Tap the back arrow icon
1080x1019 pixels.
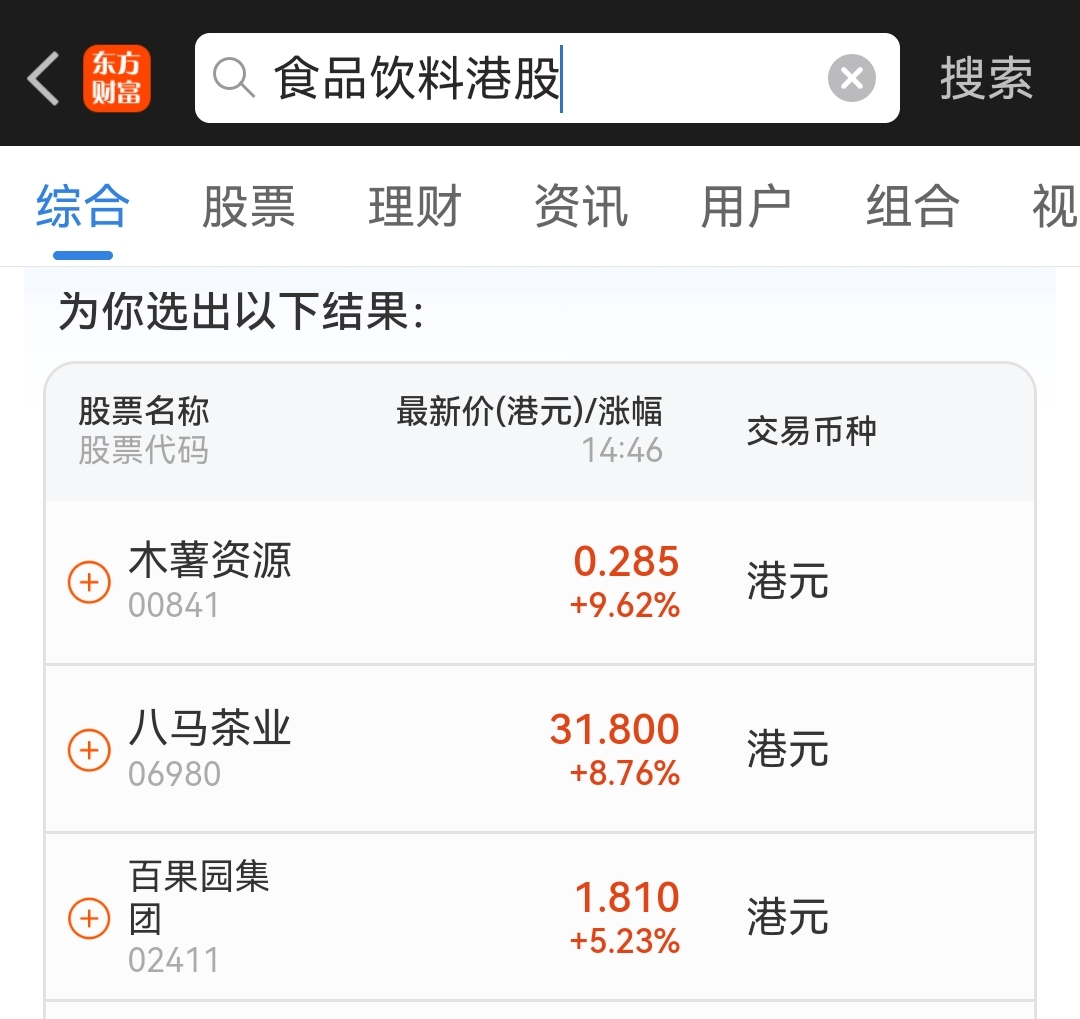tap(43, 78)
